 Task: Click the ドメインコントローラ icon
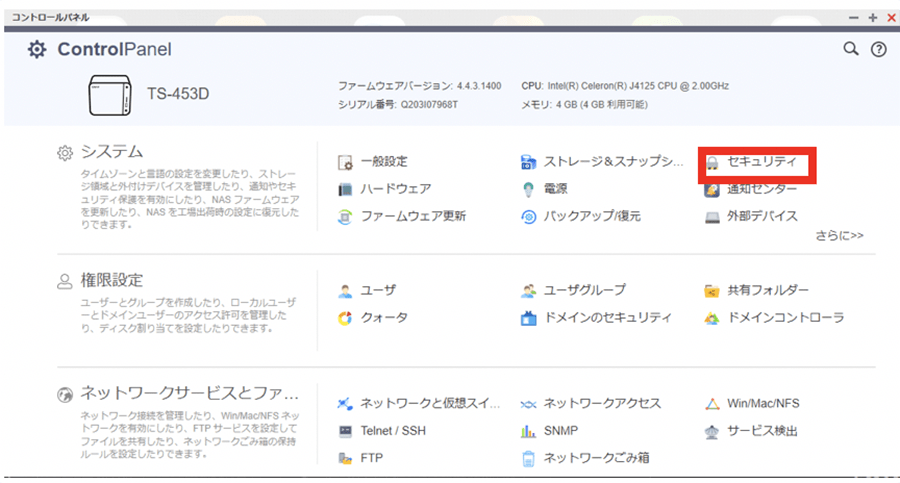712,318
